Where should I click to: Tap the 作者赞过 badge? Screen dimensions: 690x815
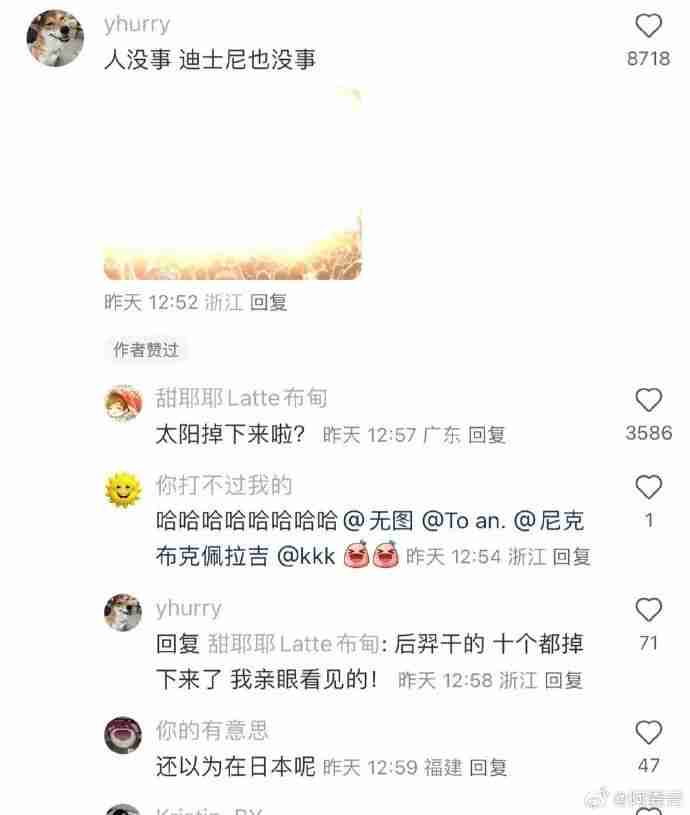(146, 350)
